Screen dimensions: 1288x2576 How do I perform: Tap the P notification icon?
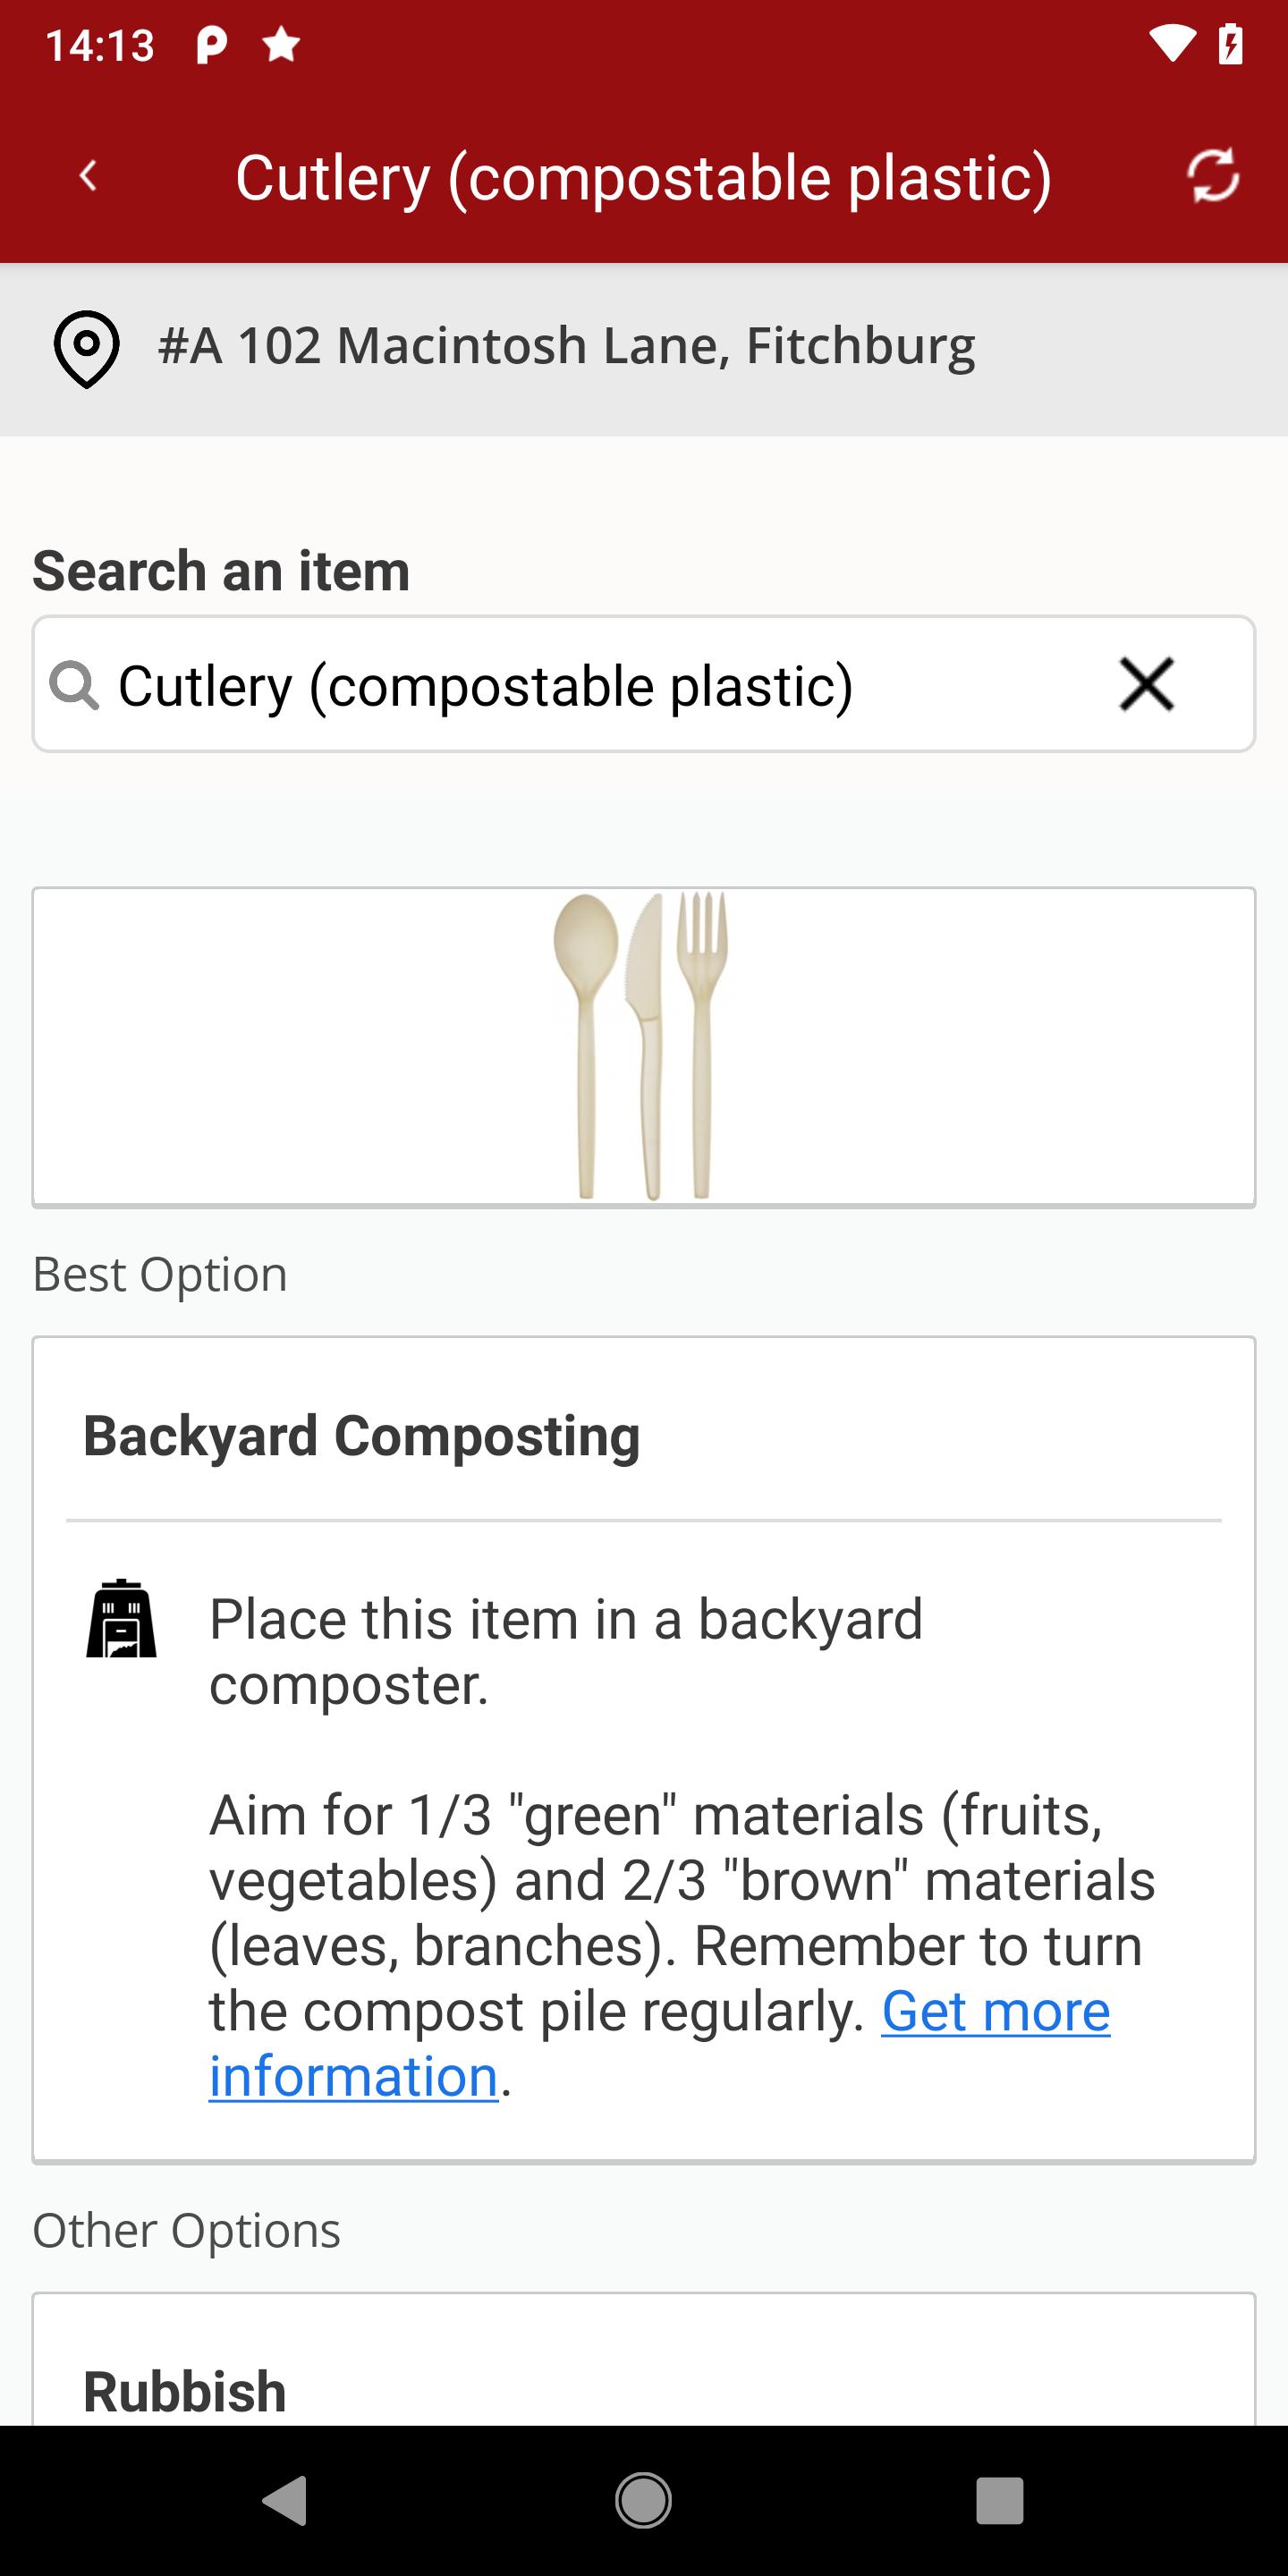click(x=212, y=44)
